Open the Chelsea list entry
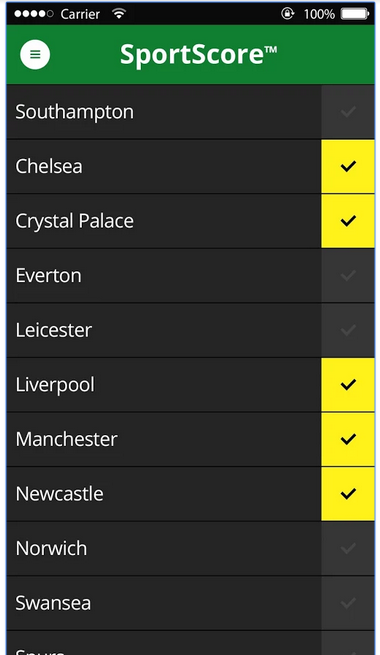380x655 pixels. (164, 166)
